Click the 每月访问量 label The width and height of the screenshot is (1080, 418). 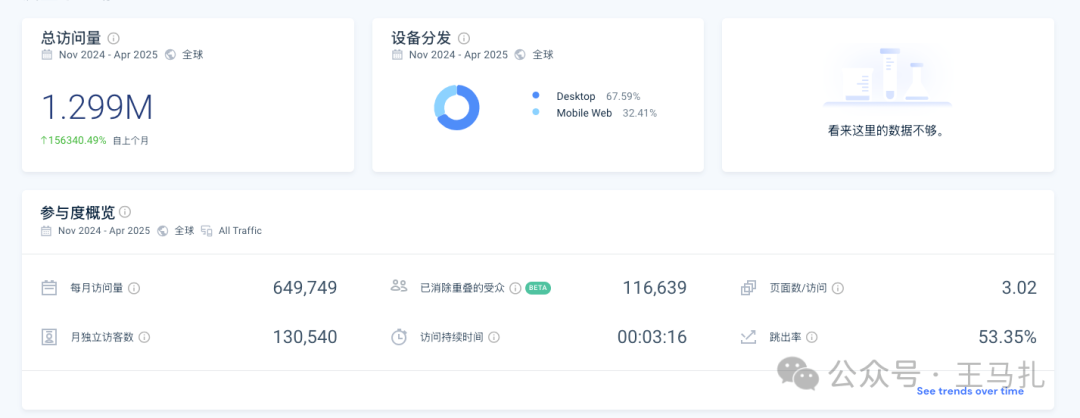click(x=97, y=288)
